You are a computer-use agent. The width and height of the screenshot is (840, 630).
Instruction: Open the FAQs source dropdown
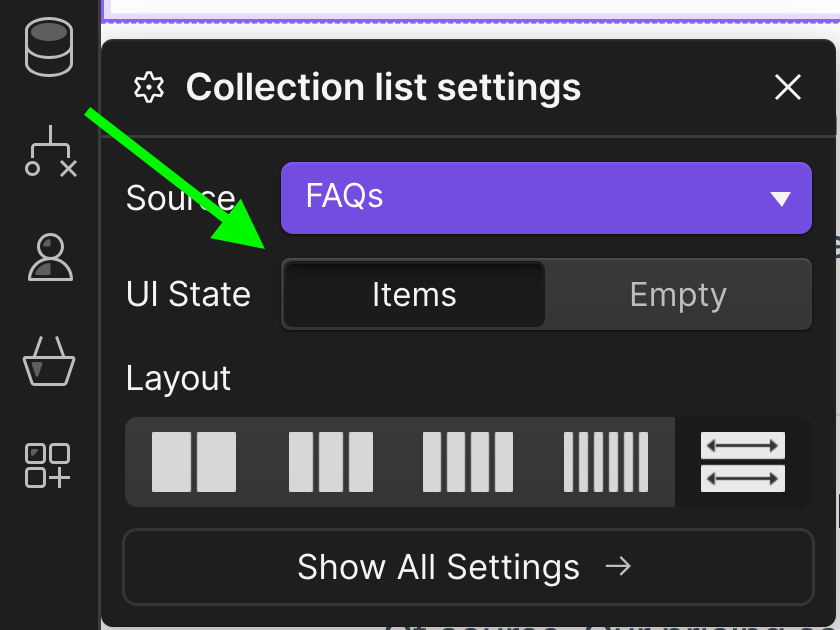[546, 198]
